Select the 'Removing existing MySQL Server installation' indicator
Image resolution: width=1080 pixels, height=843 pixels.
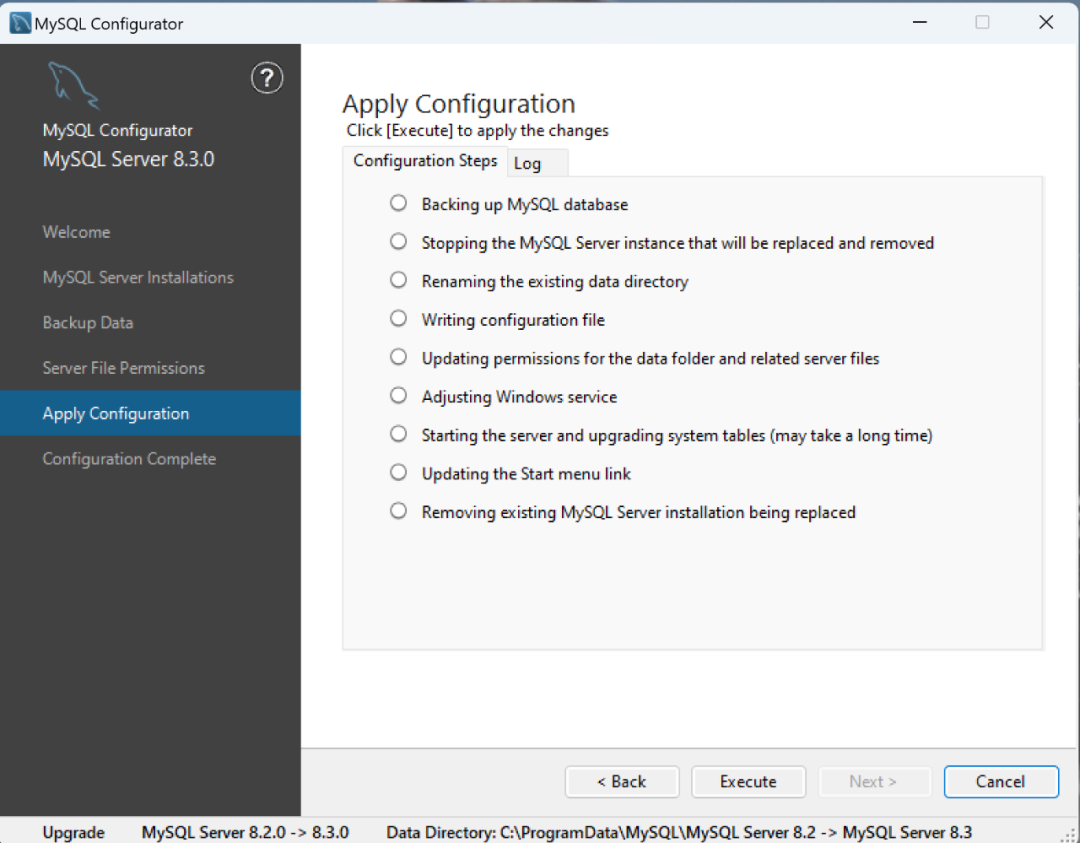pyautogui.click(x=398, y=511)
